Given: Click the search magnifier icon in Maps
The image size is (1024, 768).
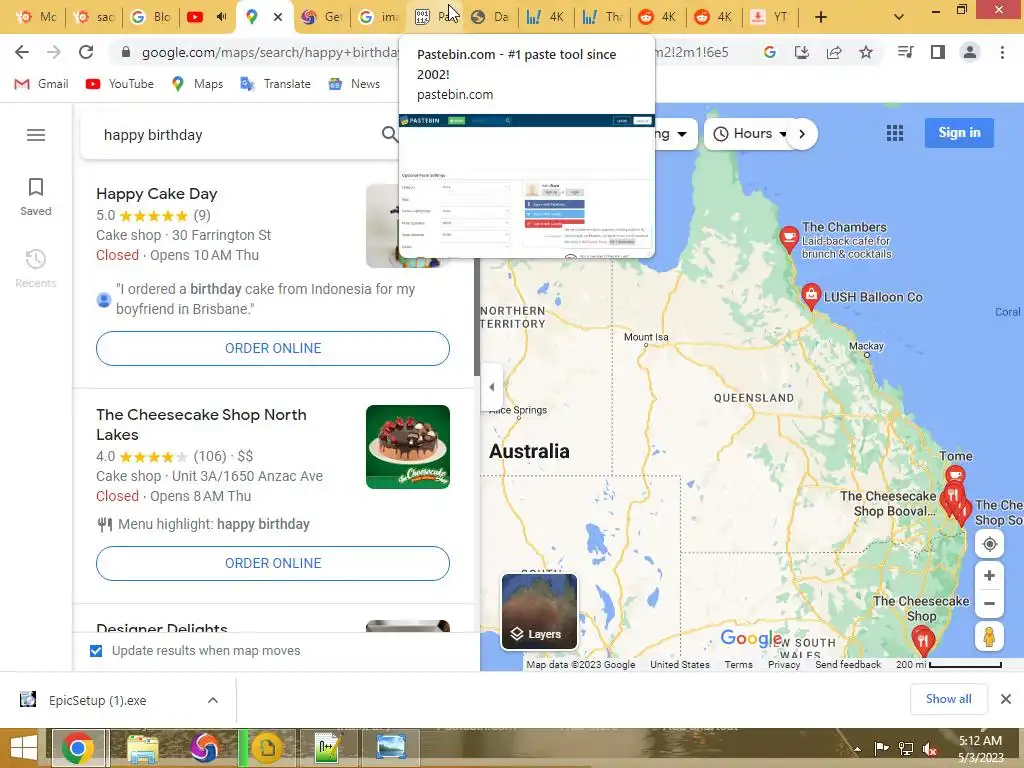Looking at the screenshot, I should (x=389, y=135).
